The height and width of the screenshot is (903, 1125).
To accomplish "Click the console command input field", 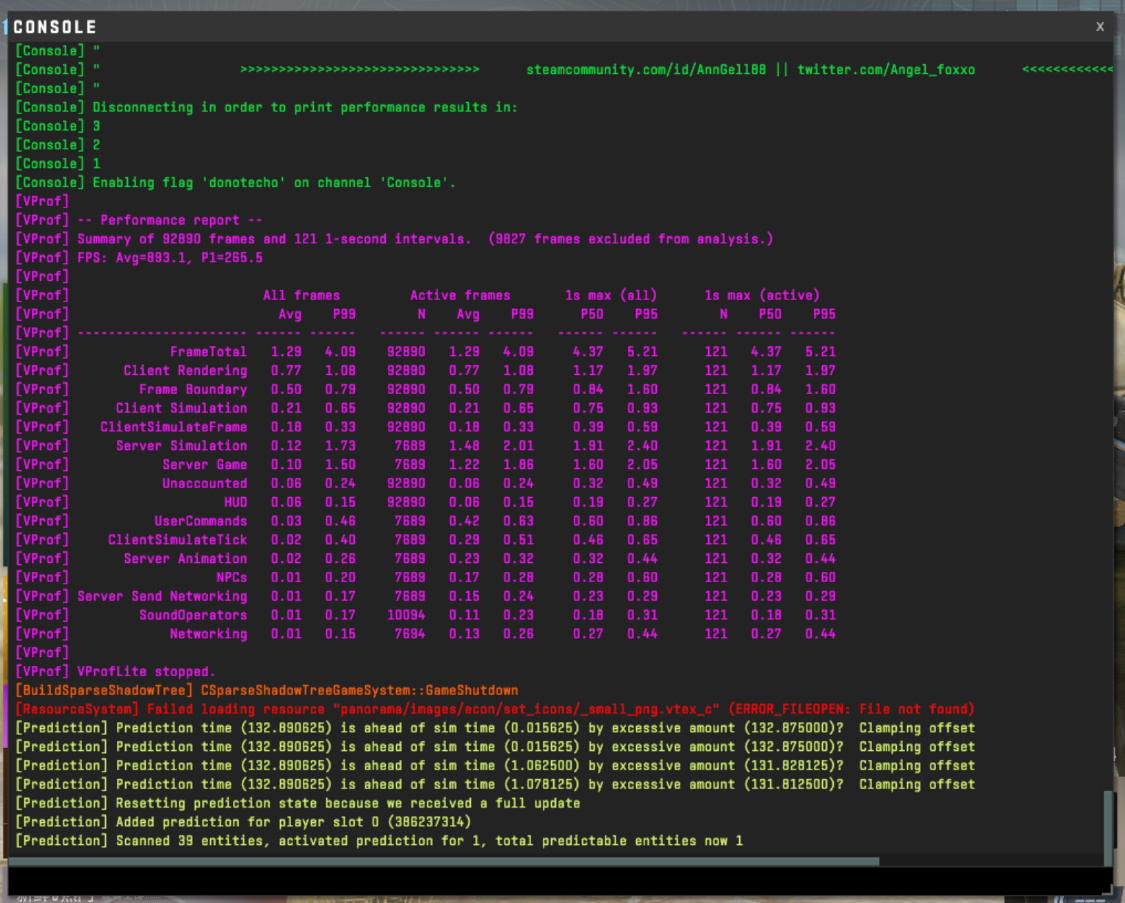I will pos(560,880).
